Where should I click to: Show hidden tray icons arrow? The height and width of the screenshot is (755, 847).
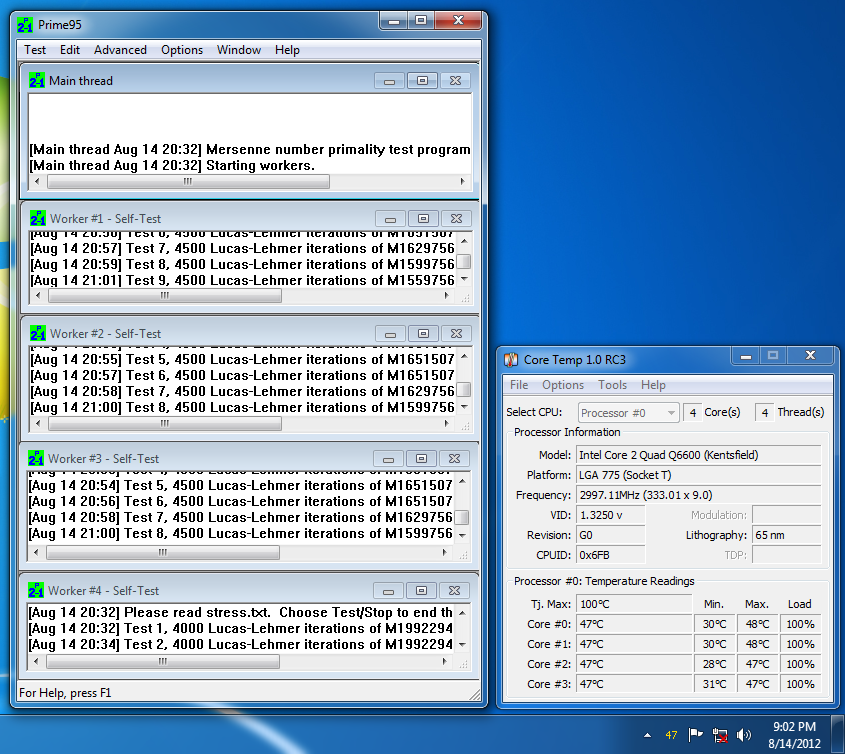coord(647,735)
